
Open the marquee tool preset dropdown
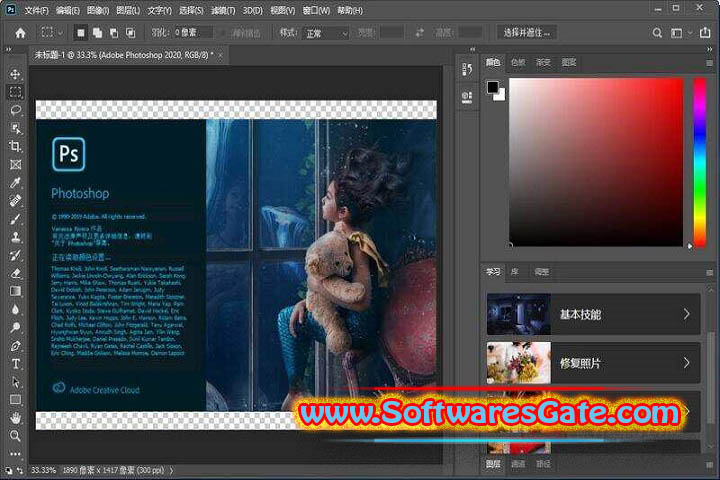click(x=60, y=33)
